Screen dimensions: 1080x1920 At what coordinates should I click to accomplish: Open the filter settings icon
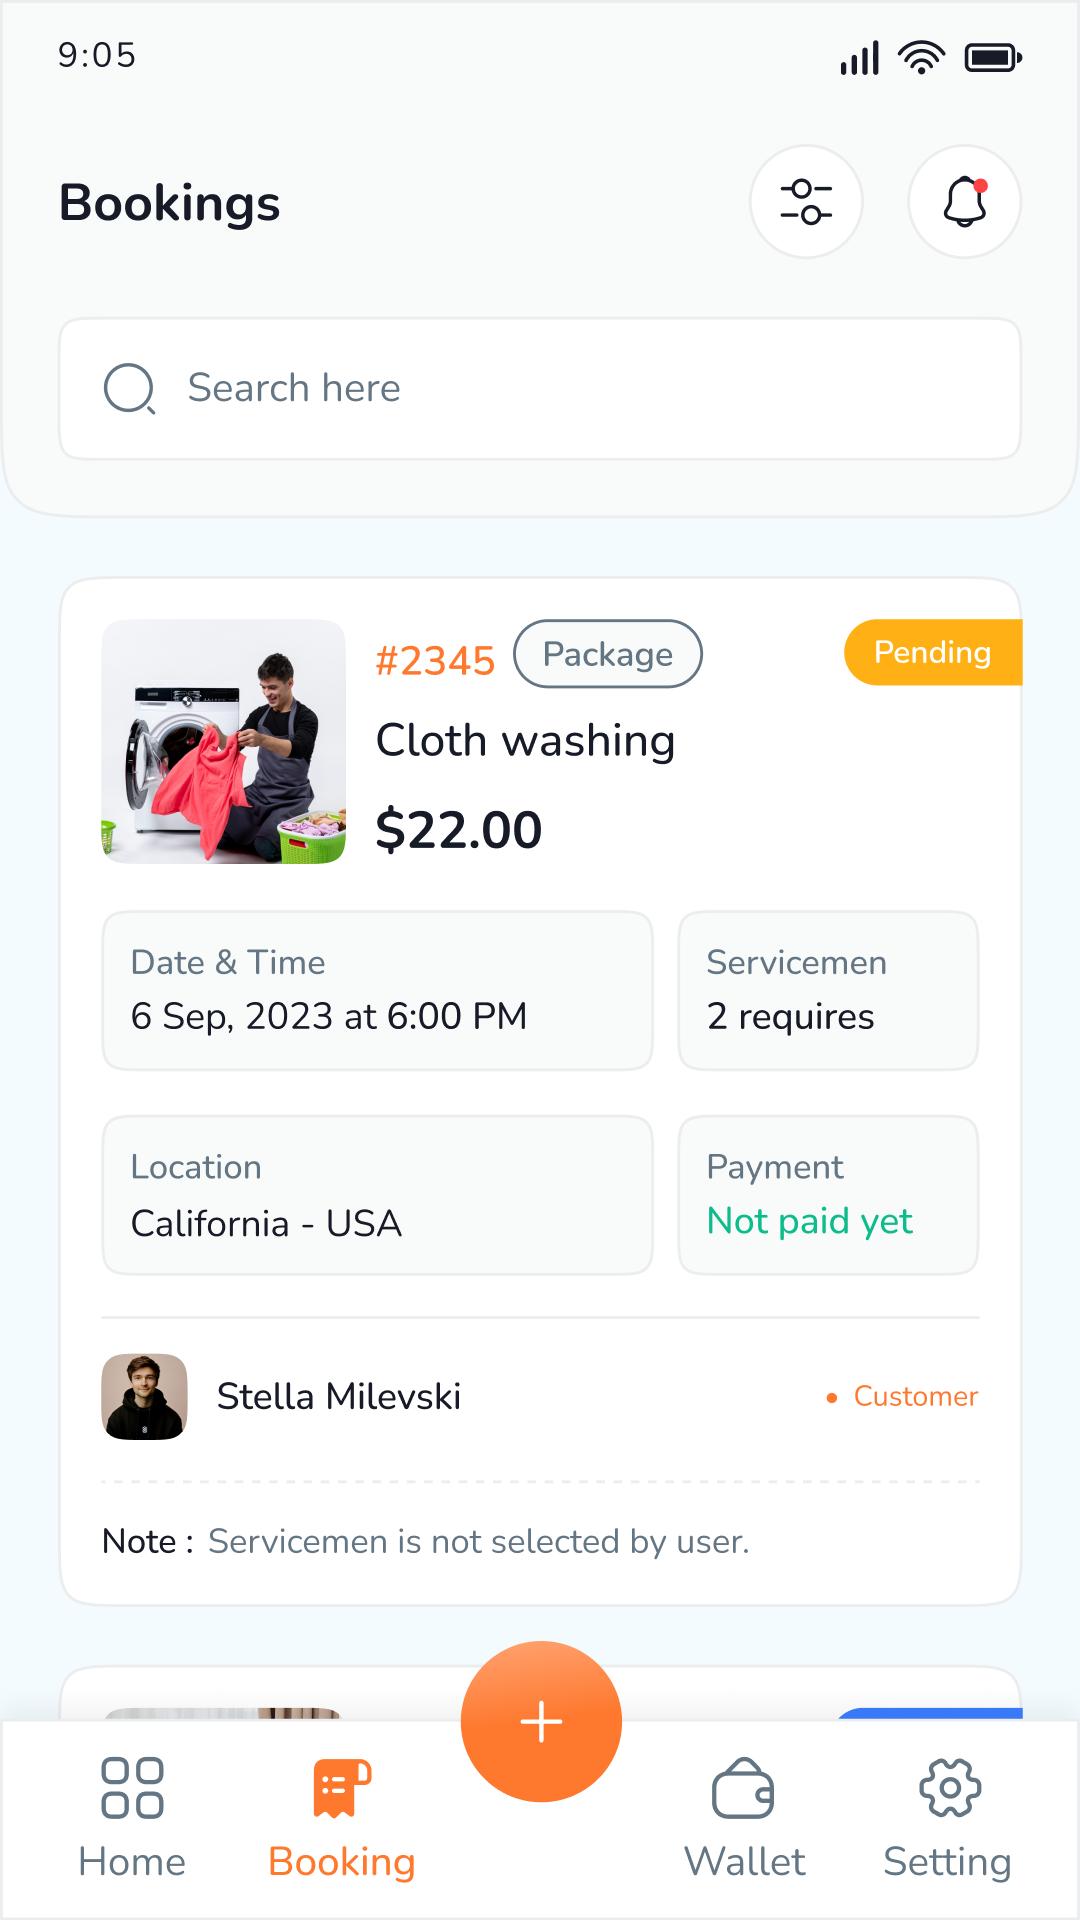point(806,202)
